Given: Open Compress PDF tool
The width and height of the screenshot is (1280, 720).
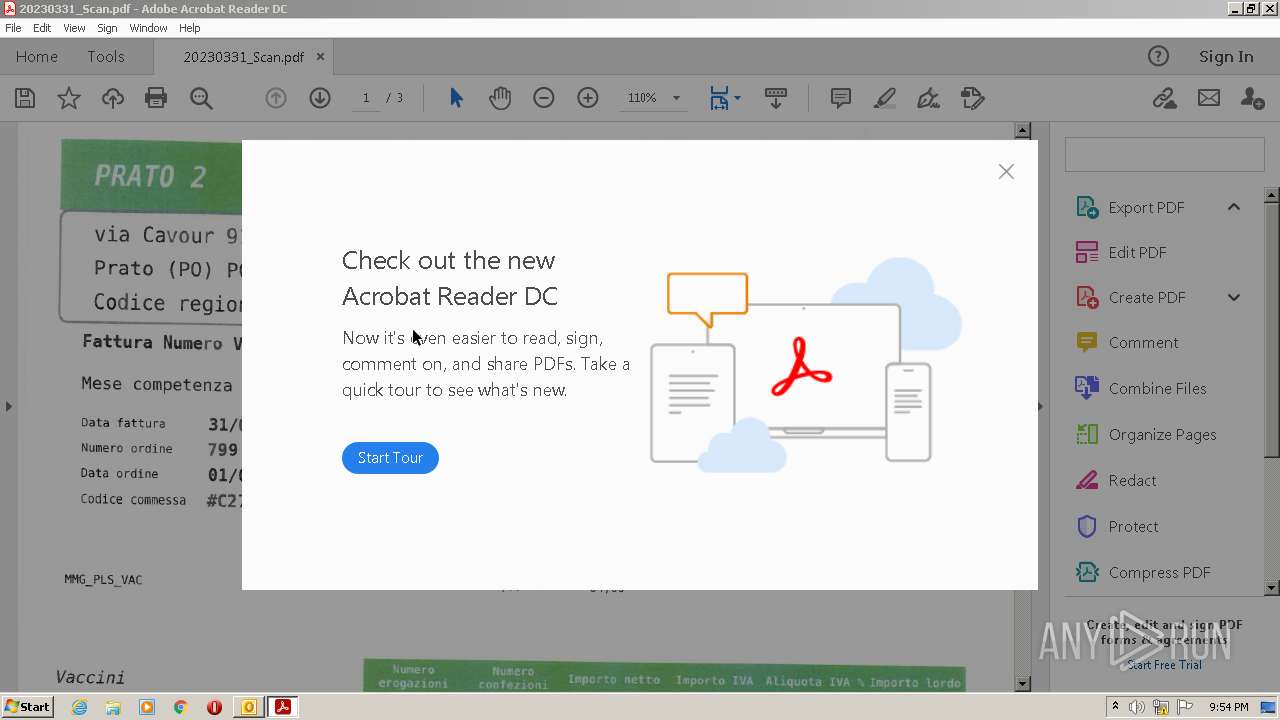Looking at the screenshot, I should [1159, 572].
